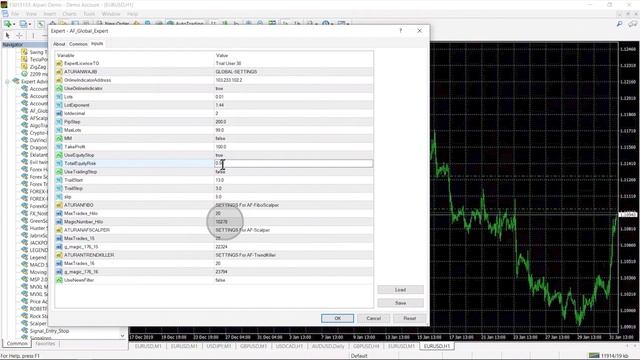The width and height of the screenshot is (640, 360).
Task: Select the ExpertLicenceTO variable icon
Action: click(x=59, y=64)
